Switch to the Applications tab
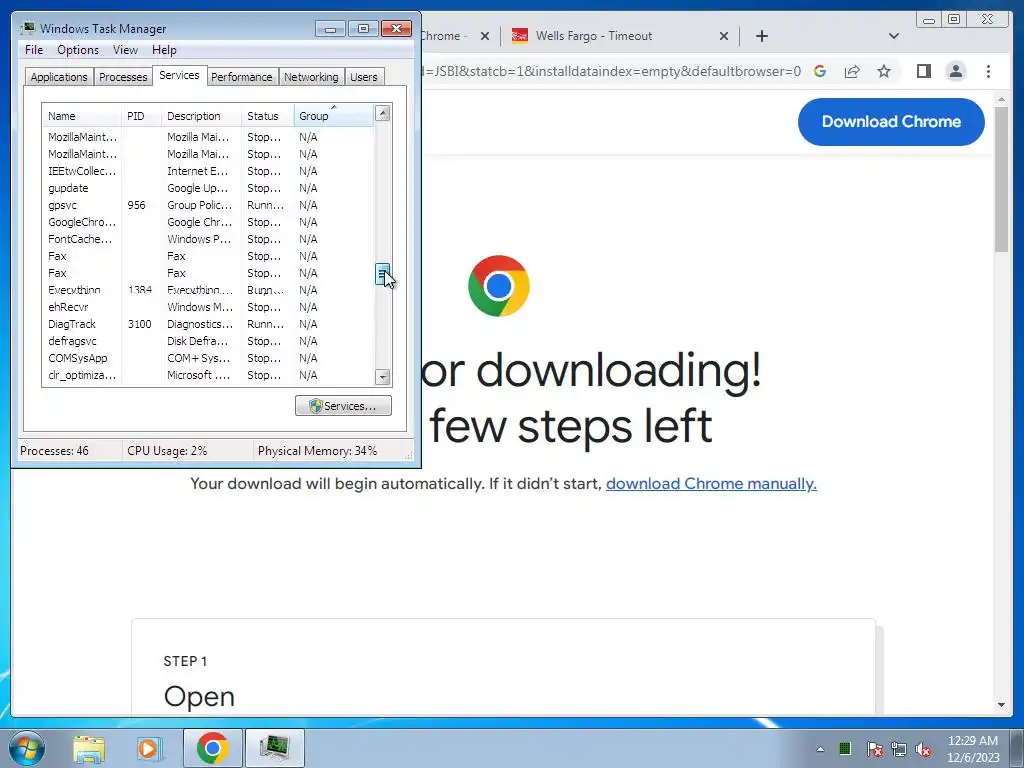This screenshot has height=768, width=1024. click(59, 77)
